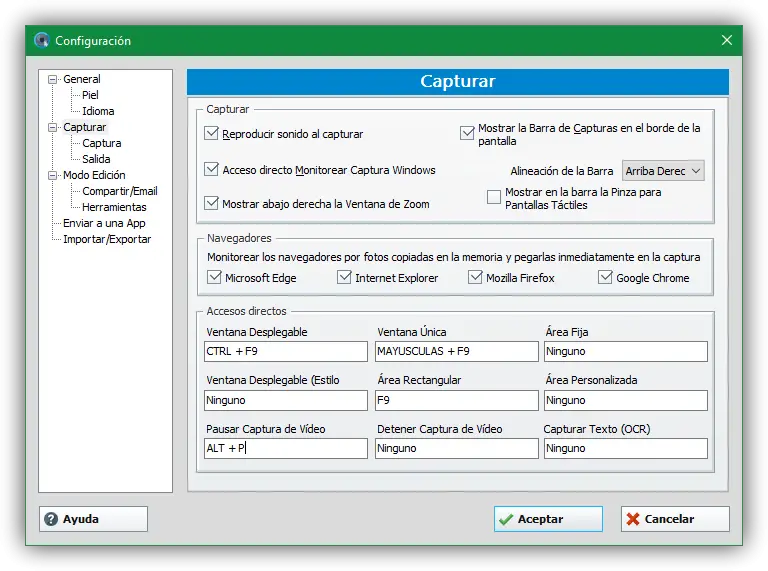The height and width of the screenshot is (571, 768).
Task: Click the Área Fija shortcut field
Action: click(x=625, y=352)
